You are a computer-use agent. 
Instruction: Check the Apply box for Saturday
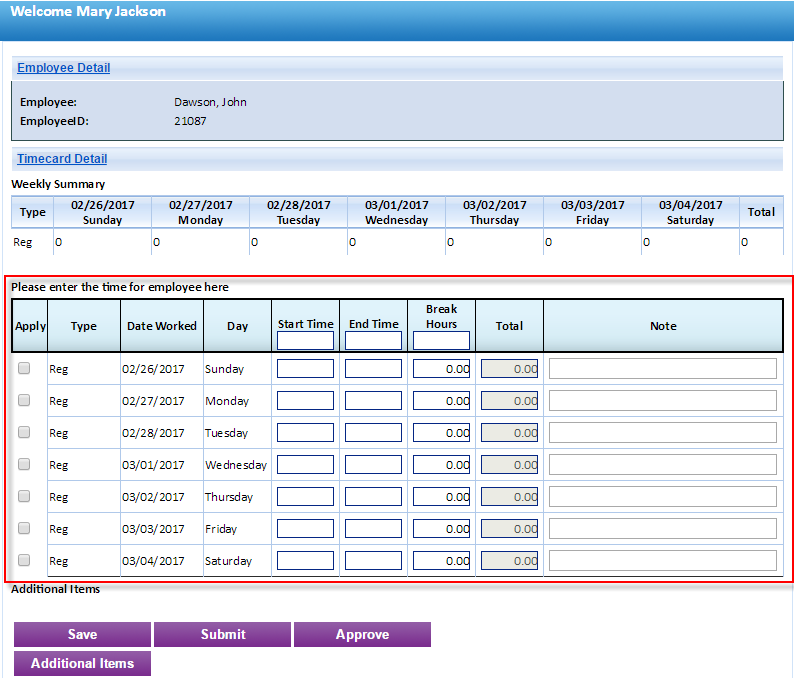point(24,560)
